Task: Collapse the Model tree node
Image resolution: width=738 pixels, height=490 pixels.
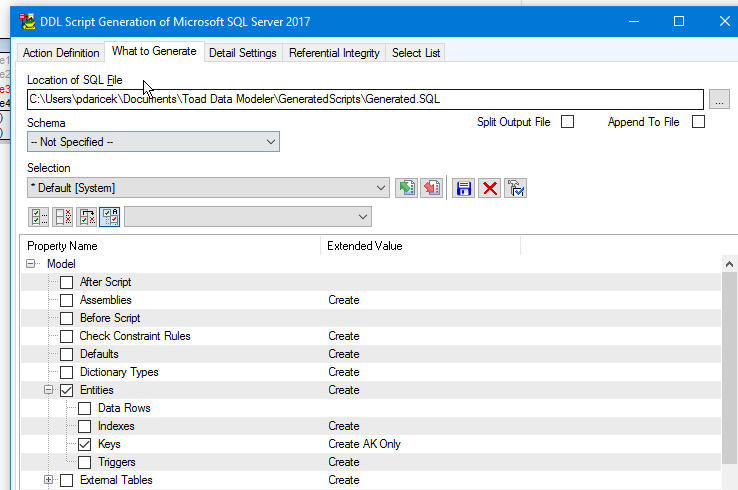Action: pos(31,264)
